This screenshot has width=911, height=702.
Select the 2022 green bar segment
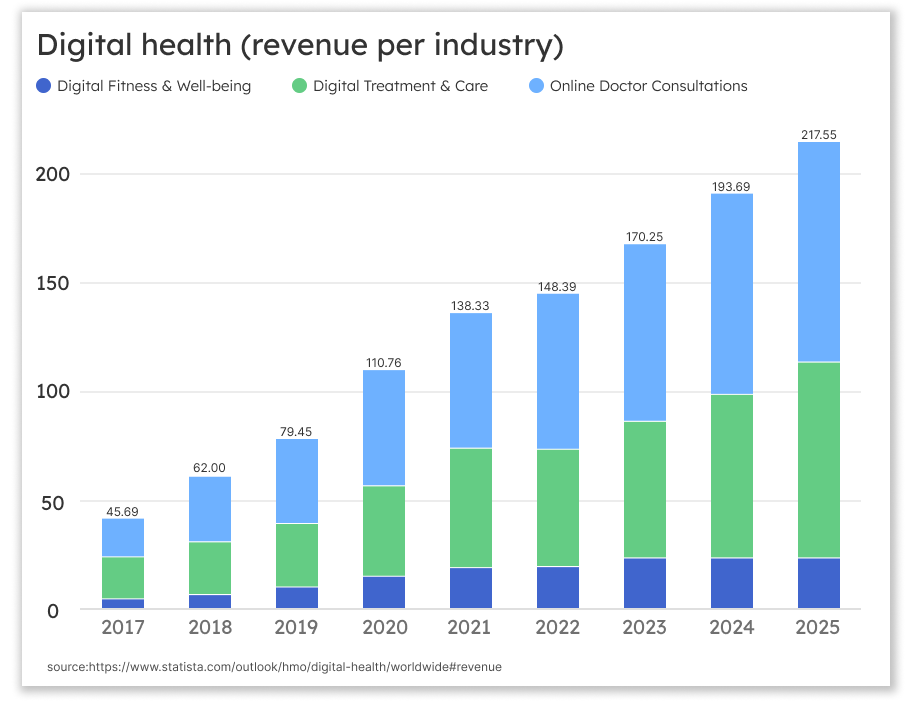coord(558,508)
